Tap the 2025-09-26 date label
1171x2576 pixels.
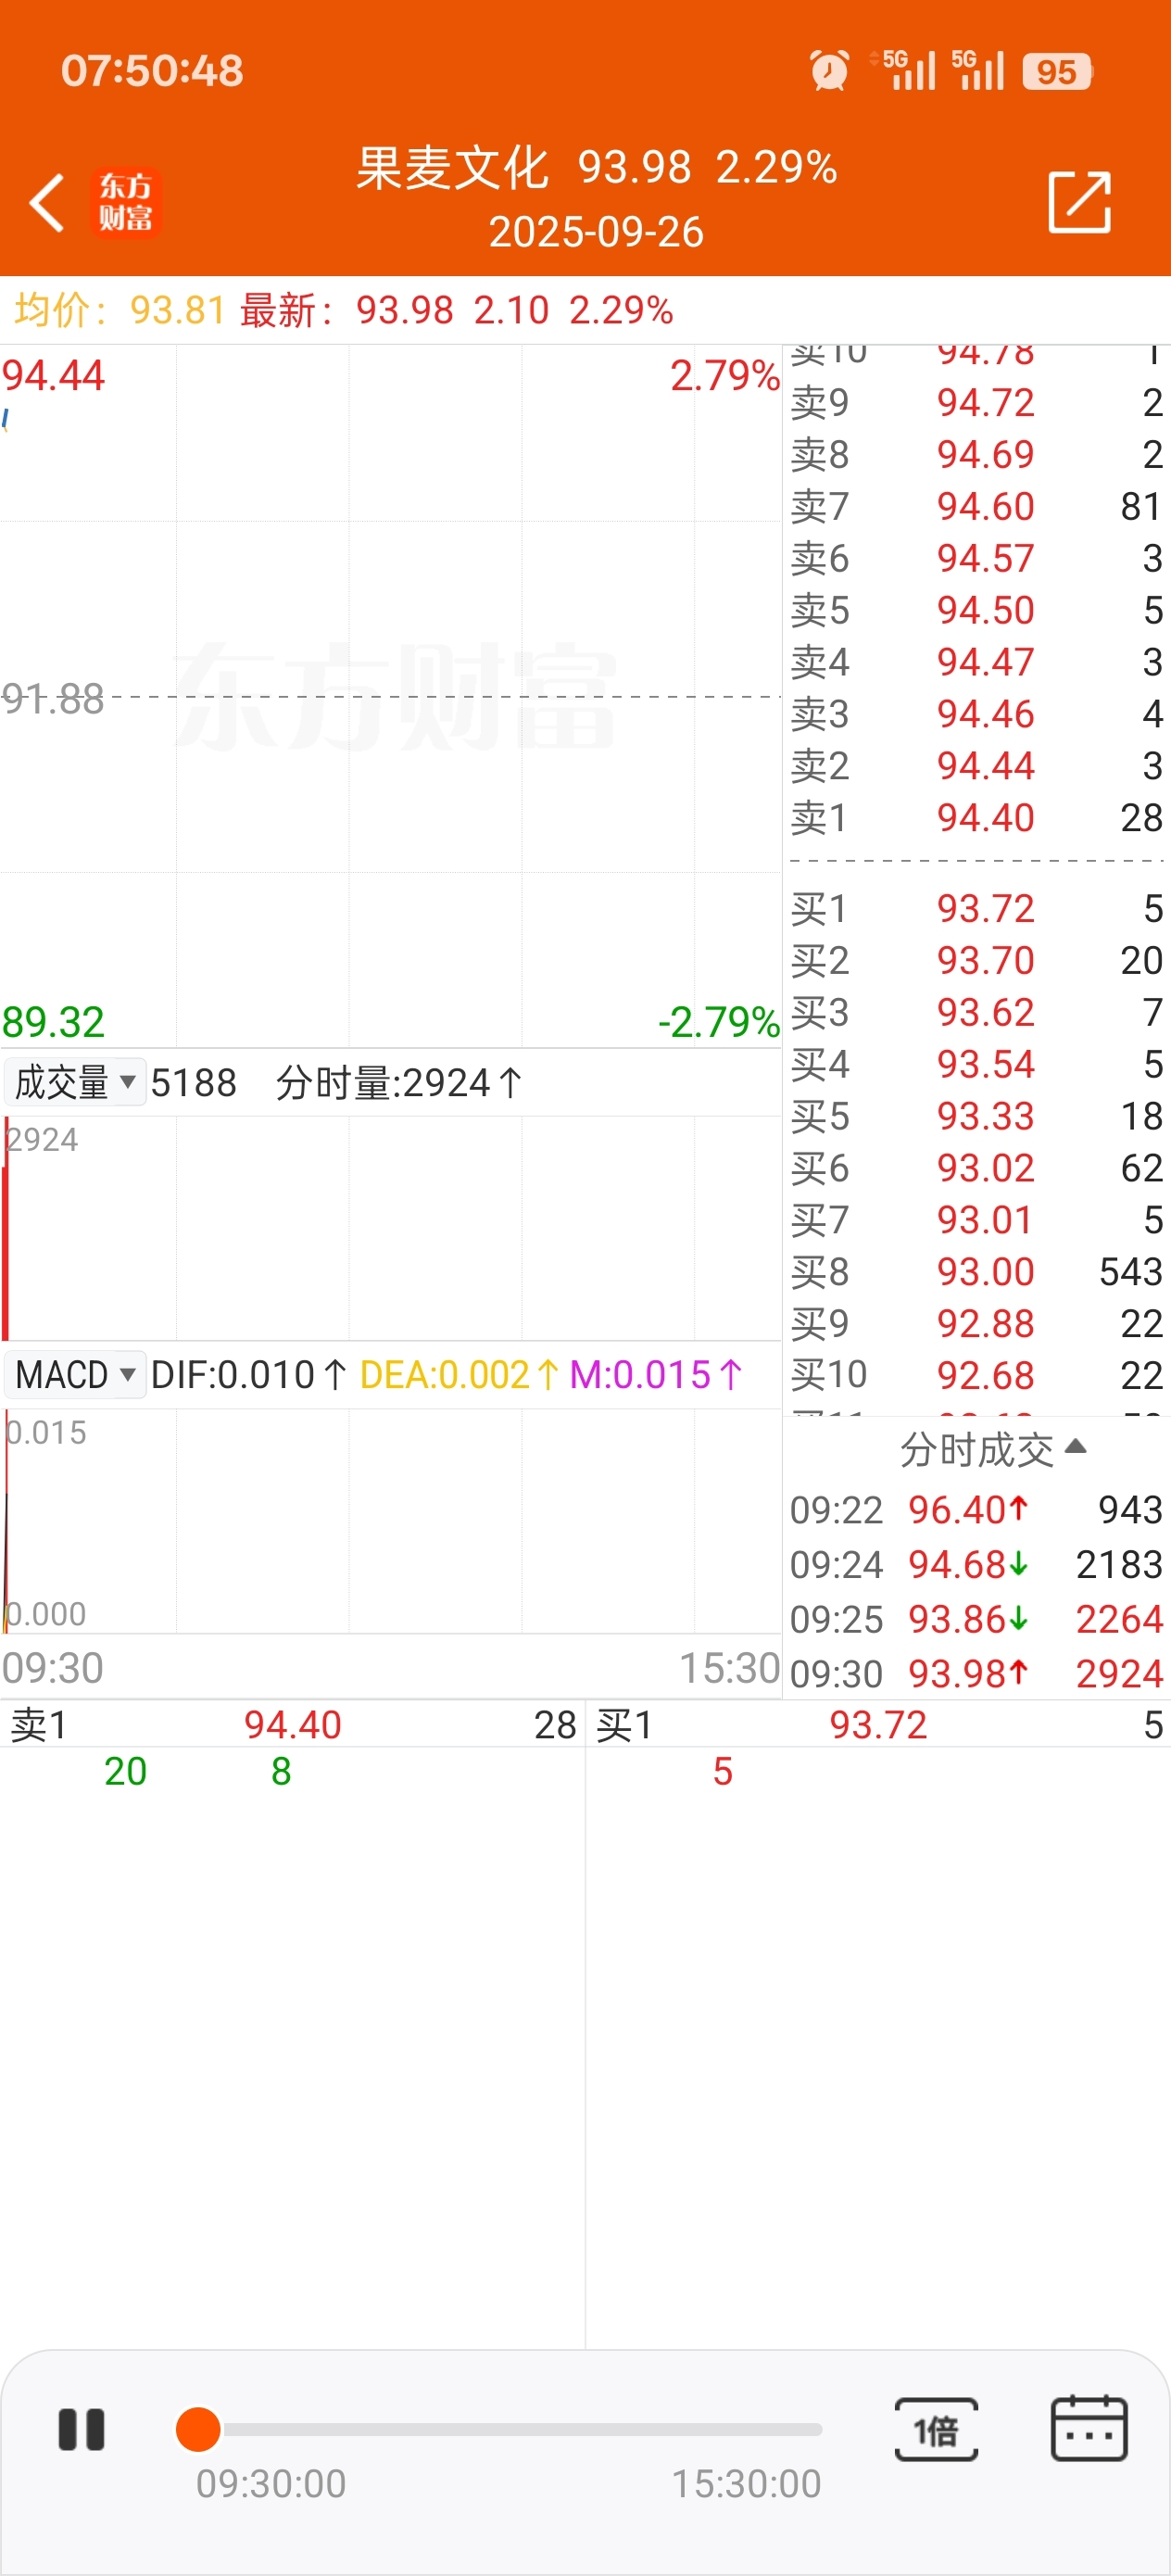pyautogui.click(x=596, y=232)
